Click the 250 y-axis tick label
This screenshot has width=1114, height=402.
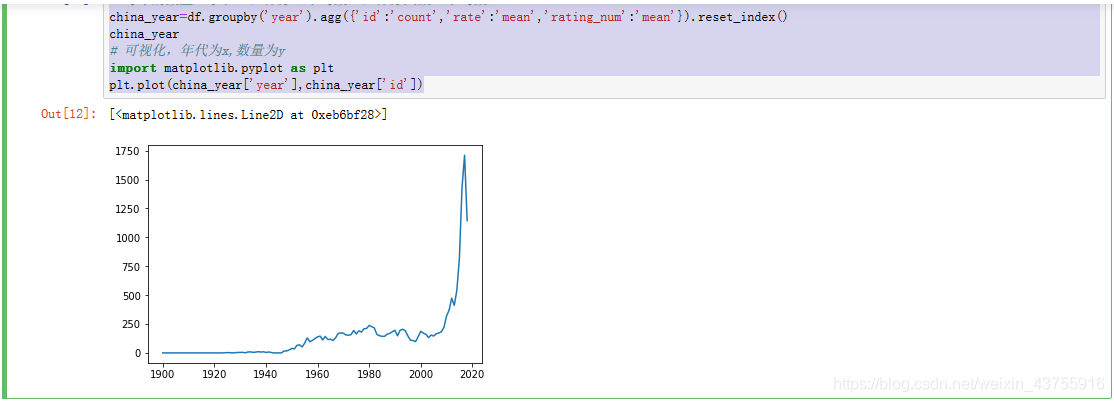pyautogui.click(x=129, y=324)
